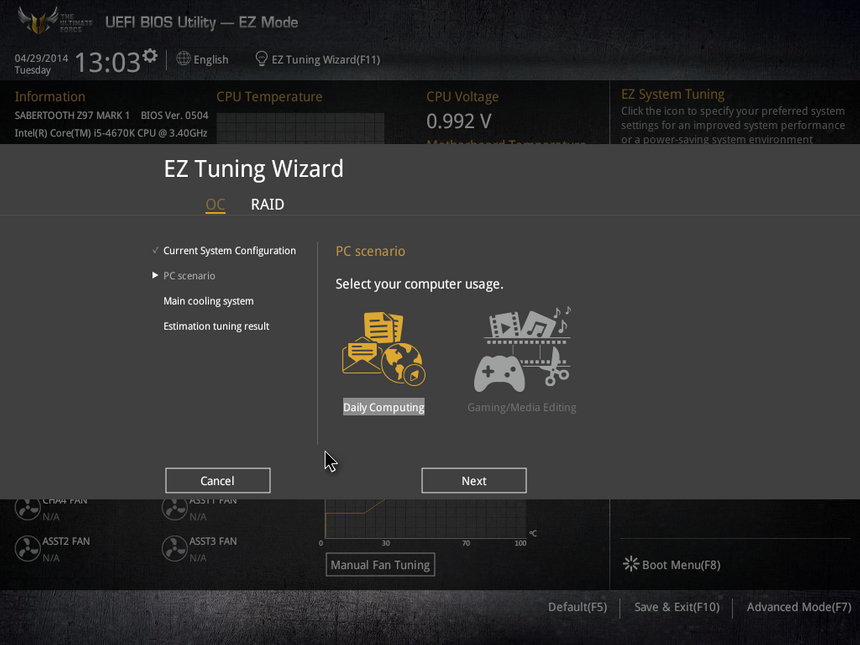This screenshot has width=860, height=645.
Task: Click the EZ Tuning Wizard lightbulb icon
Action: (x=262, y=59)
